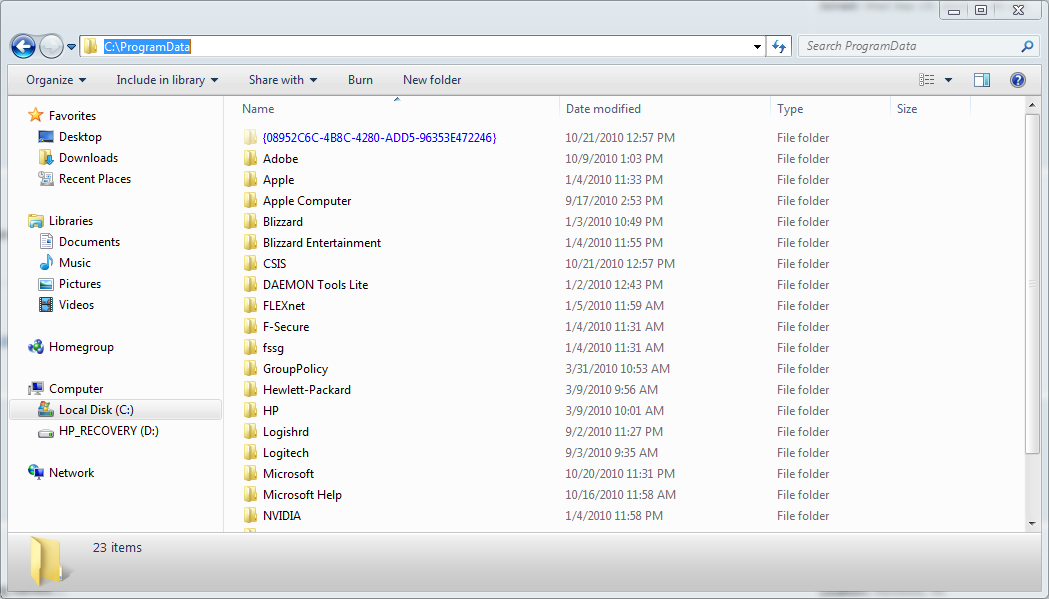
Task: Click the Homegroup icon
Action: [x=35, y=347]
